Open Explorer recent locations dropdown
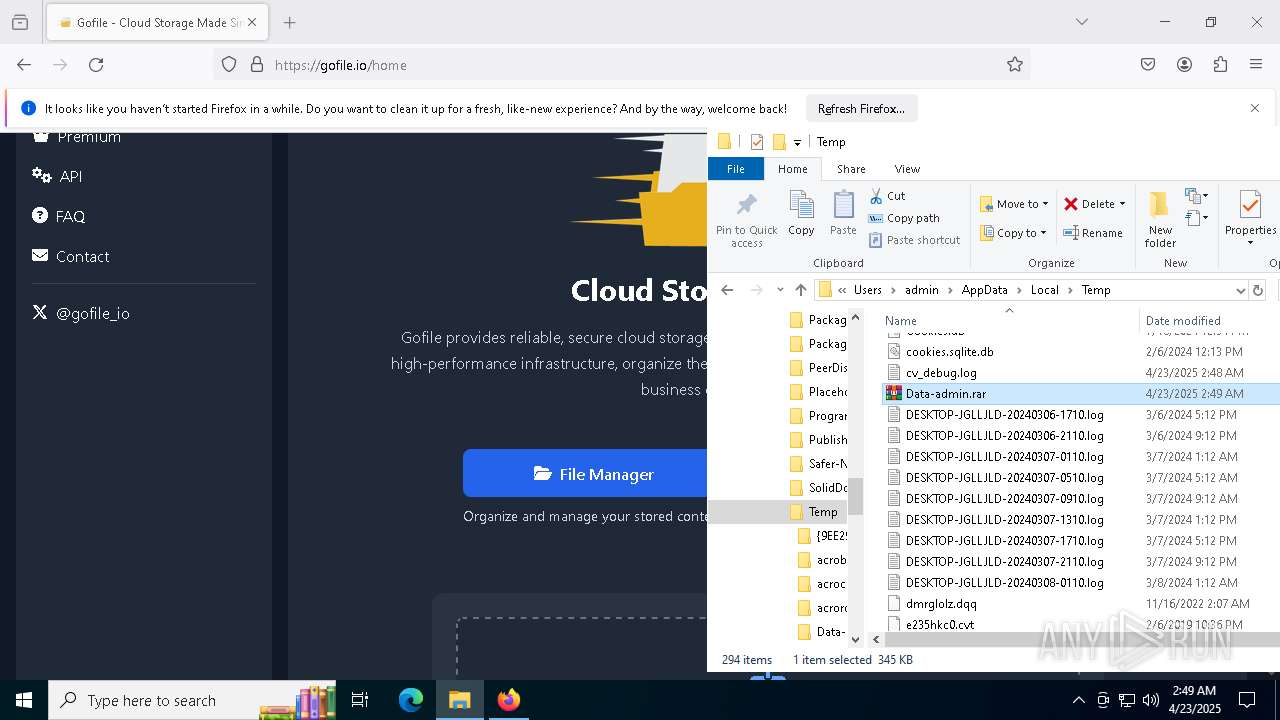Image resolution: width=1280 pixels, height=720 pixels. pyautogui.click(x=780, y=290)
